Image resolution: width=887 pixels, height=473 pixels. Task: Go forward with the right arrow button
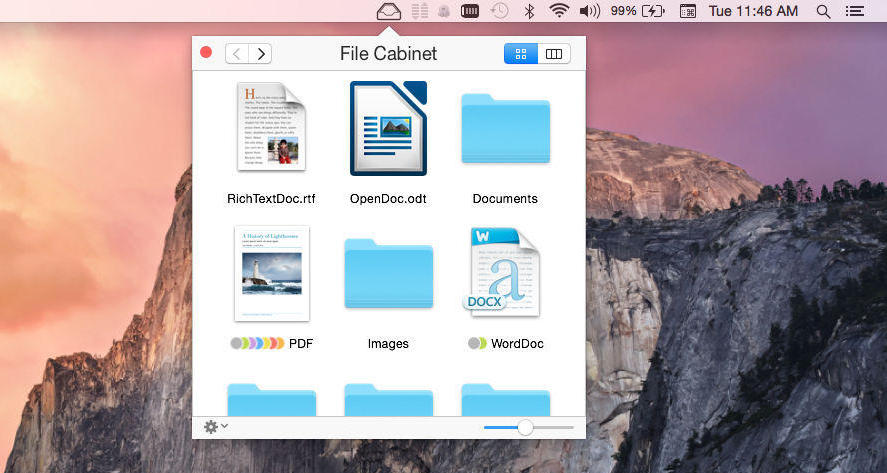coord(260,54)
